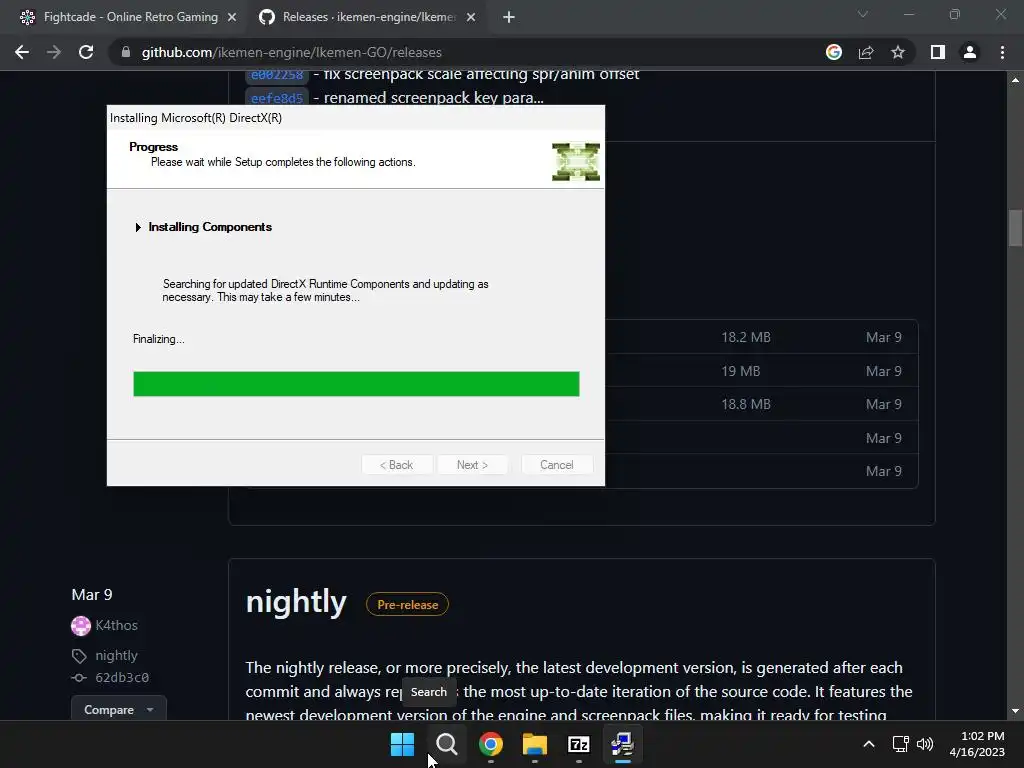
Task: Click the padlock site info icon
Action: pos(125,52)
